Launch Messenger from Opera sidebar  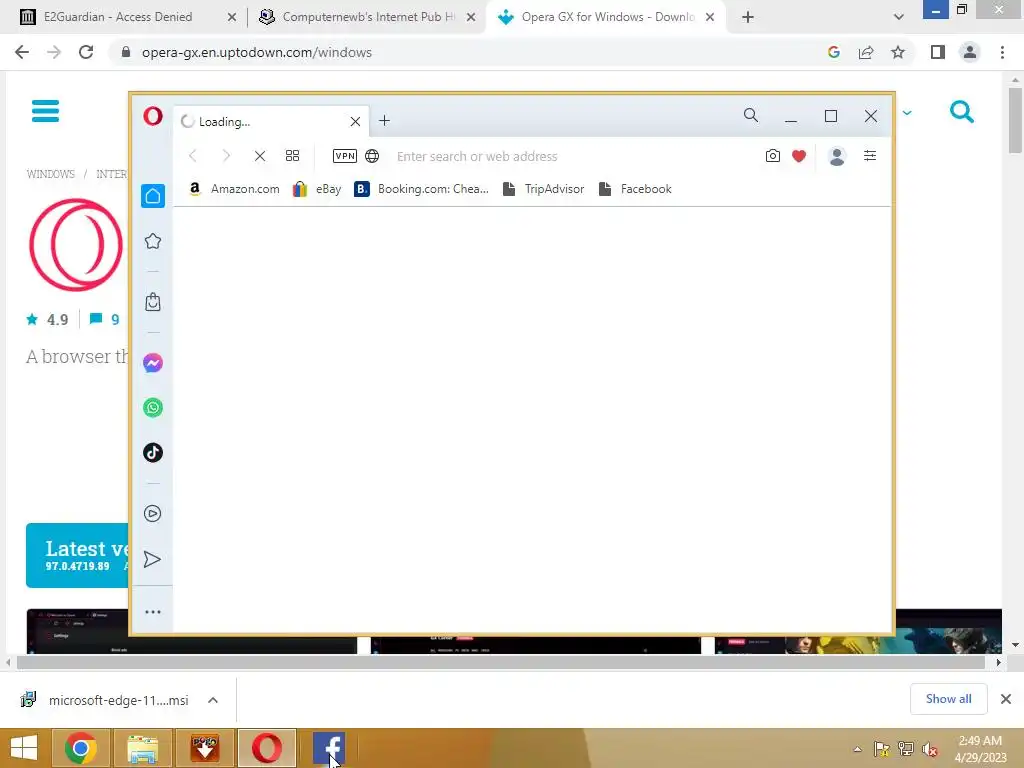point(153,362)
